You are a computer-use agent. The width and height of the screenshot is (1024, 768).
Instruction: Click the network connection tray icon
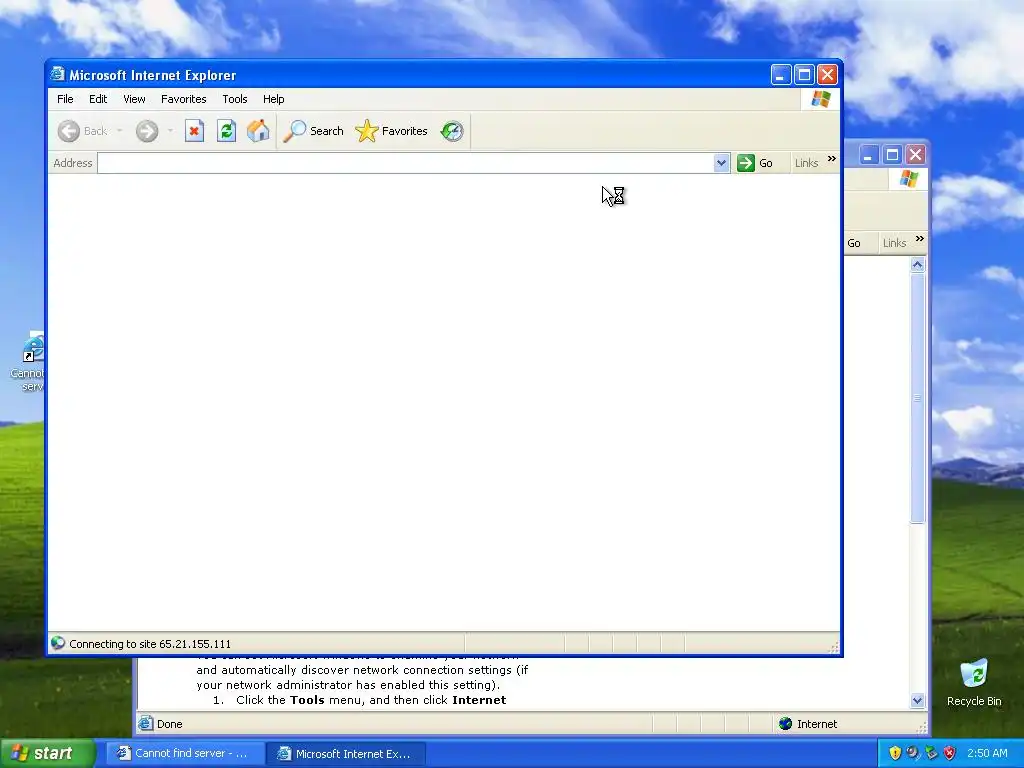(931, 753)
